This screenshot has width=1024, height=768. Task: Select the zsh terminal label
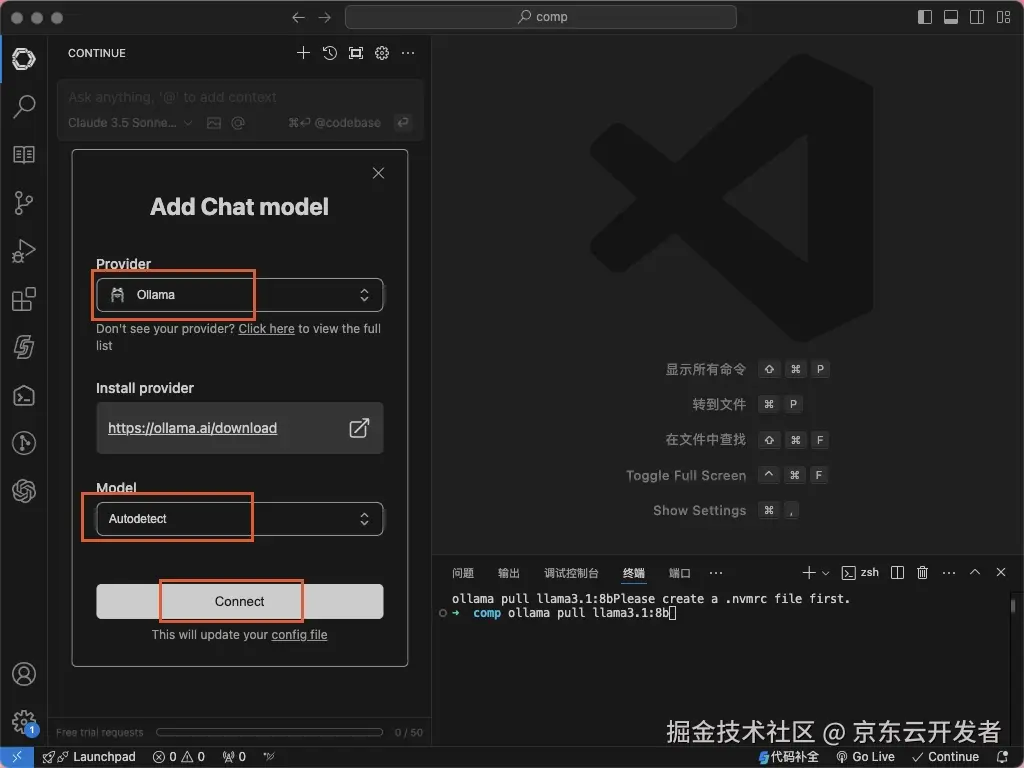[860, 573]
